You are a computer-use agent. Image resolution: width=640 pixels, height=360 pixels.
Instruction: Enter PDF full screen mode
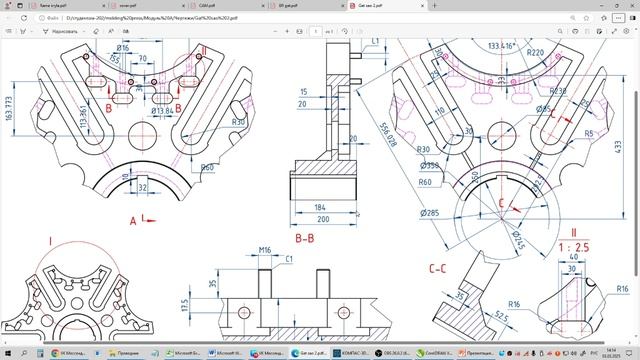click(x=614, y=31)
